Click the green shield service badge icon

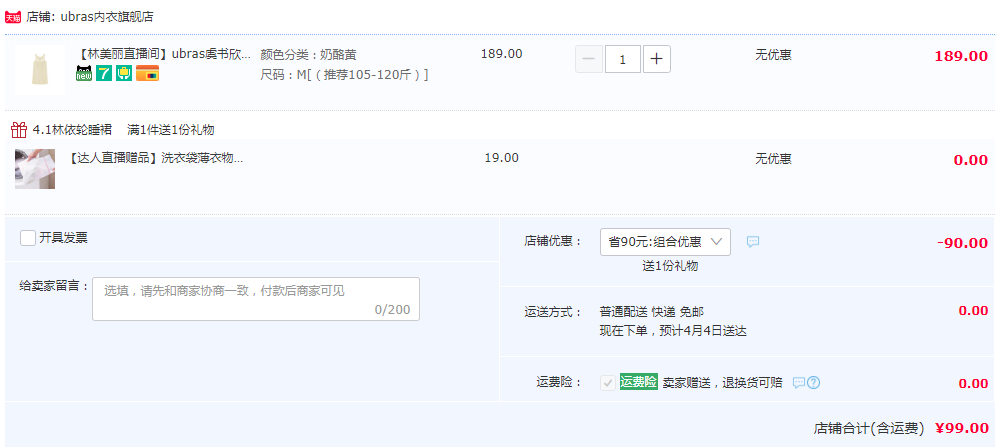pos(124,73)
